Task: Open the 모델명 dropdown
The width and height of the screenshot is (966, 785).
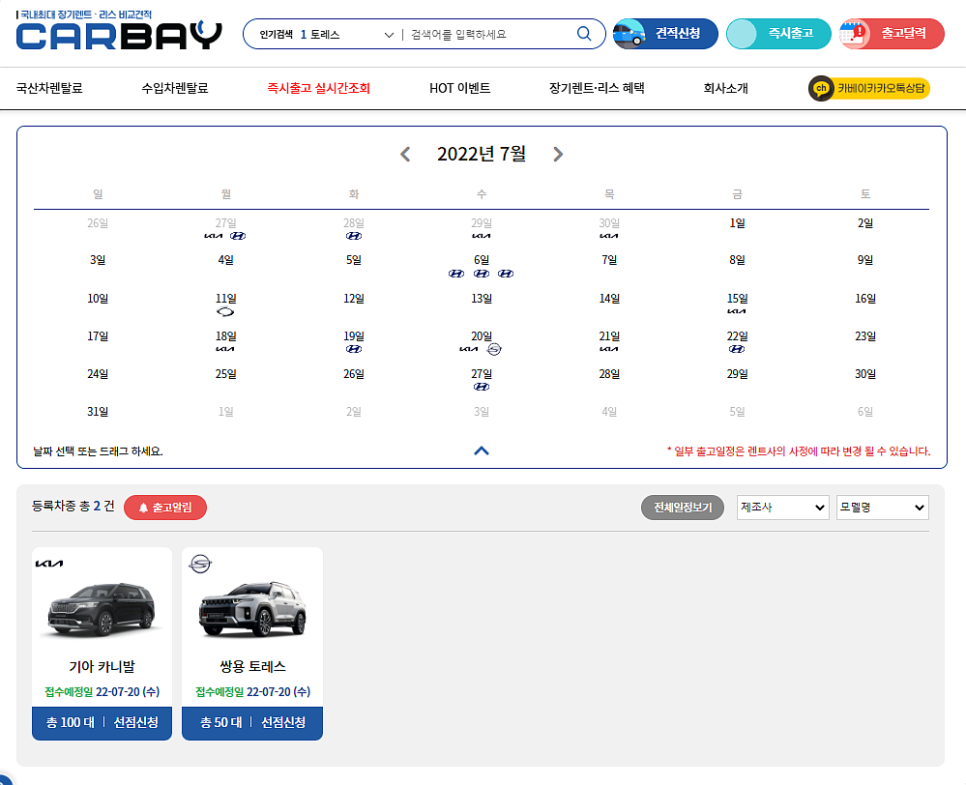Action: (882, 508)
